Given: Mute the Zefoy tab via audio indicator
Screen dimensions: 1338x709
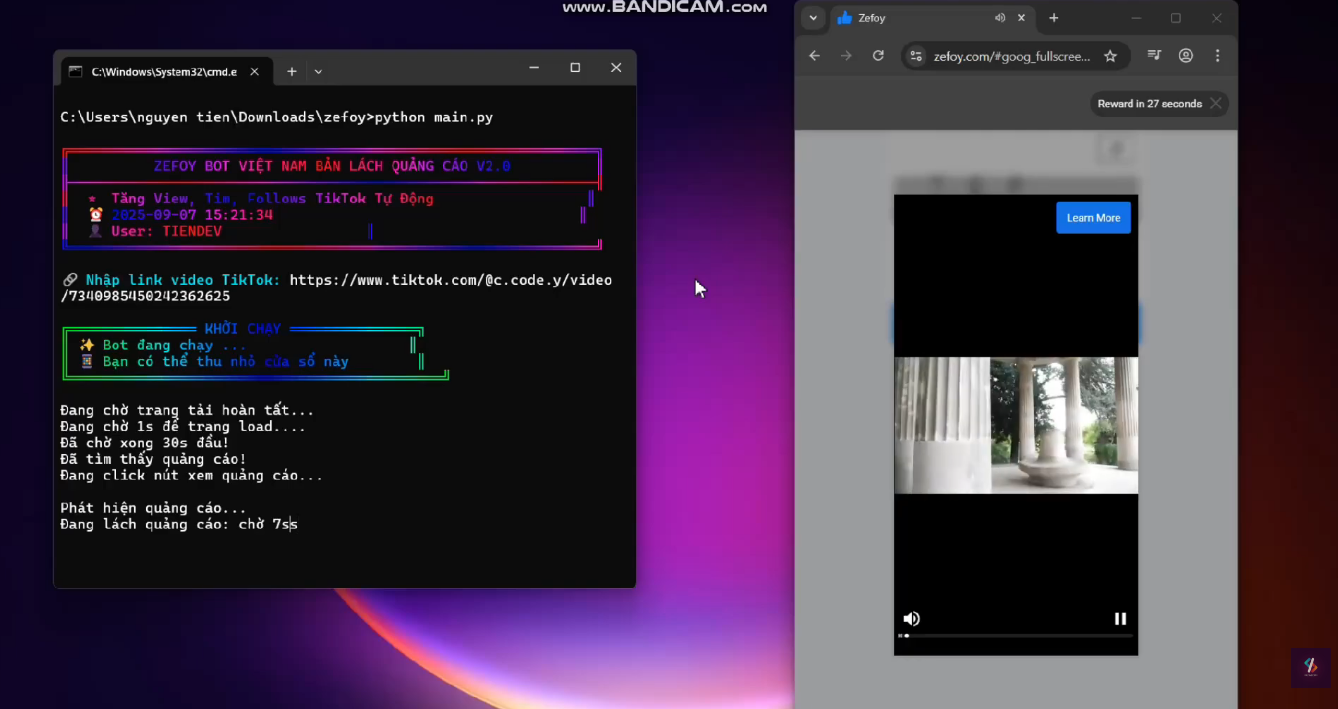Looking at the screenshot, I should (x=1000, y=18).
